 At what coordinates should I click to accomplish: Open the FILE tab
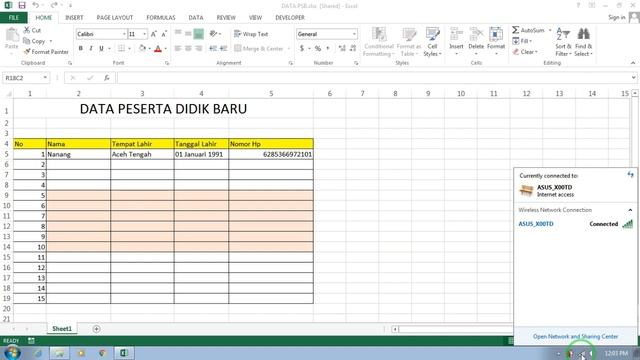tap(14, 18)
